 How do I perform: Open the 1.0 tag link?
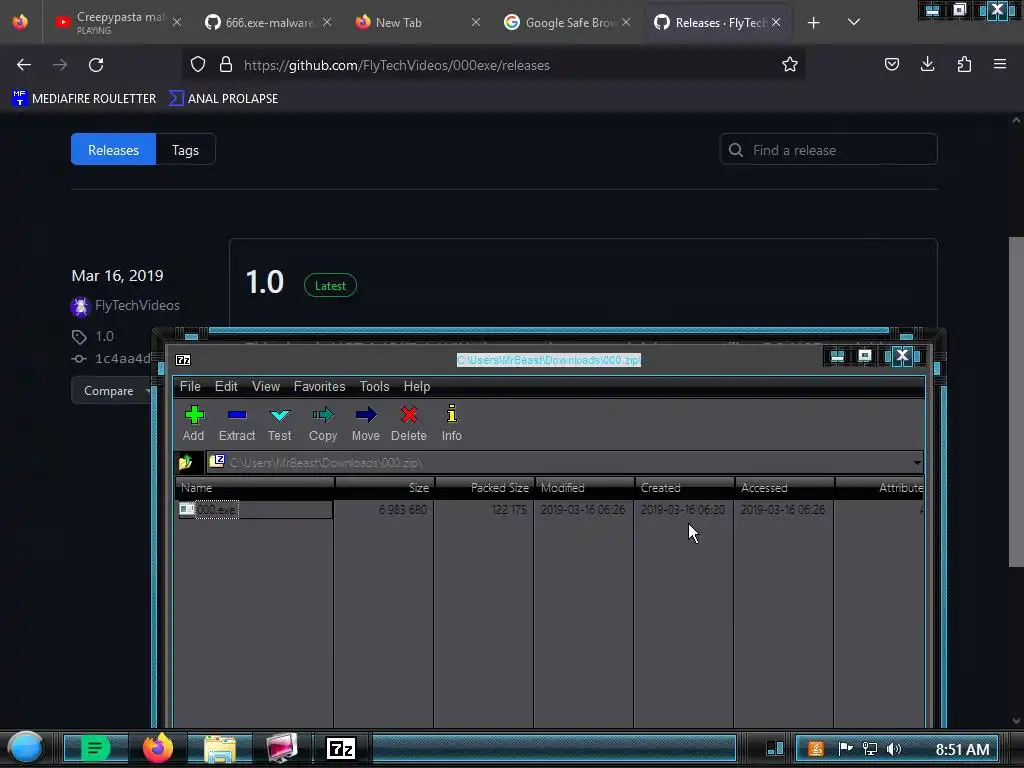104,336
